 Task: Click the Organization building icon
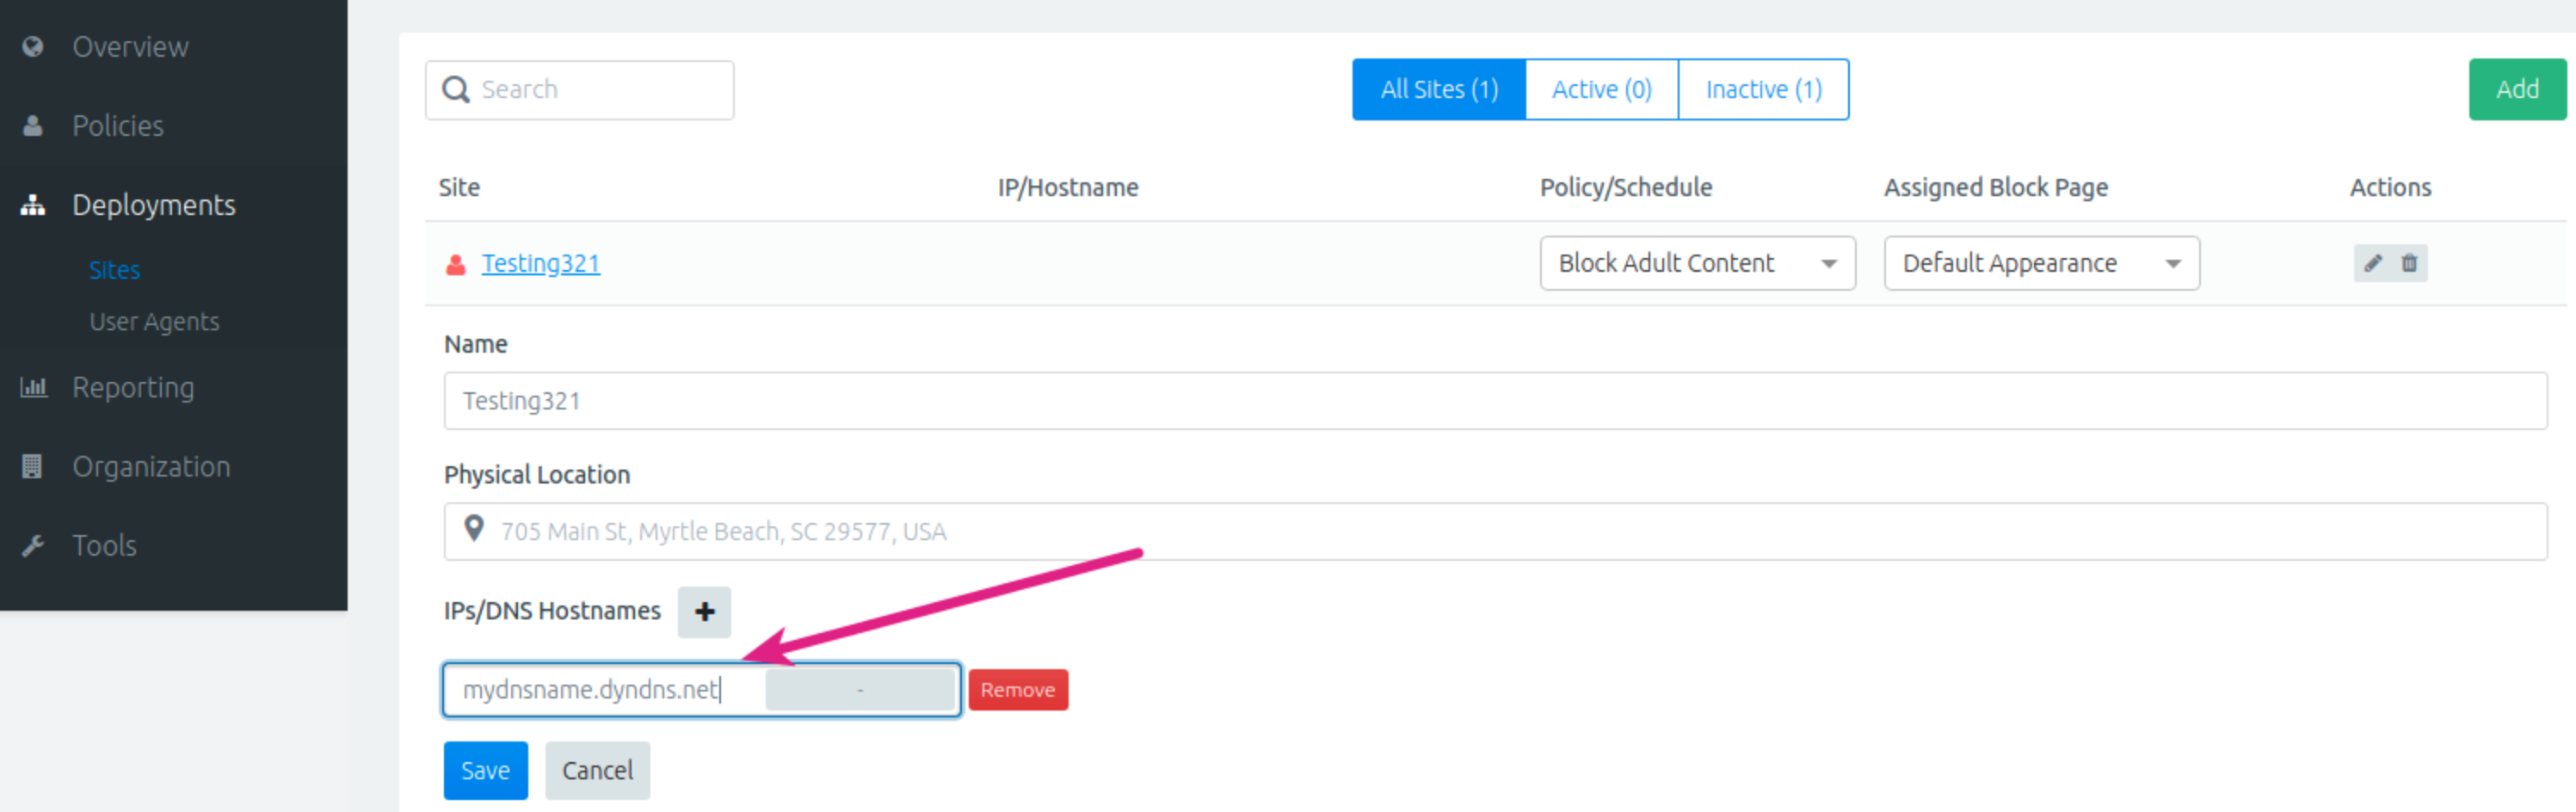coord(33,466)
